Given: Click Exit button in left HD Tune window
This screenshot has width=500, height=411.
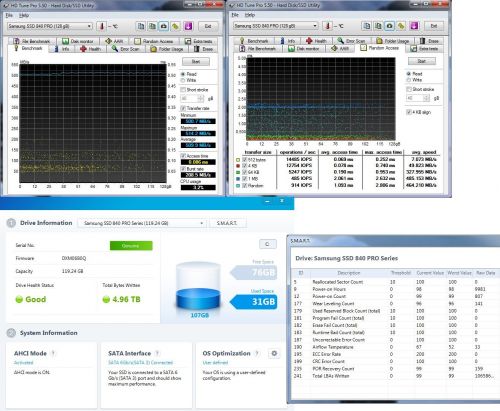Looking at the screenshot, I should click(x=208, y=26).
